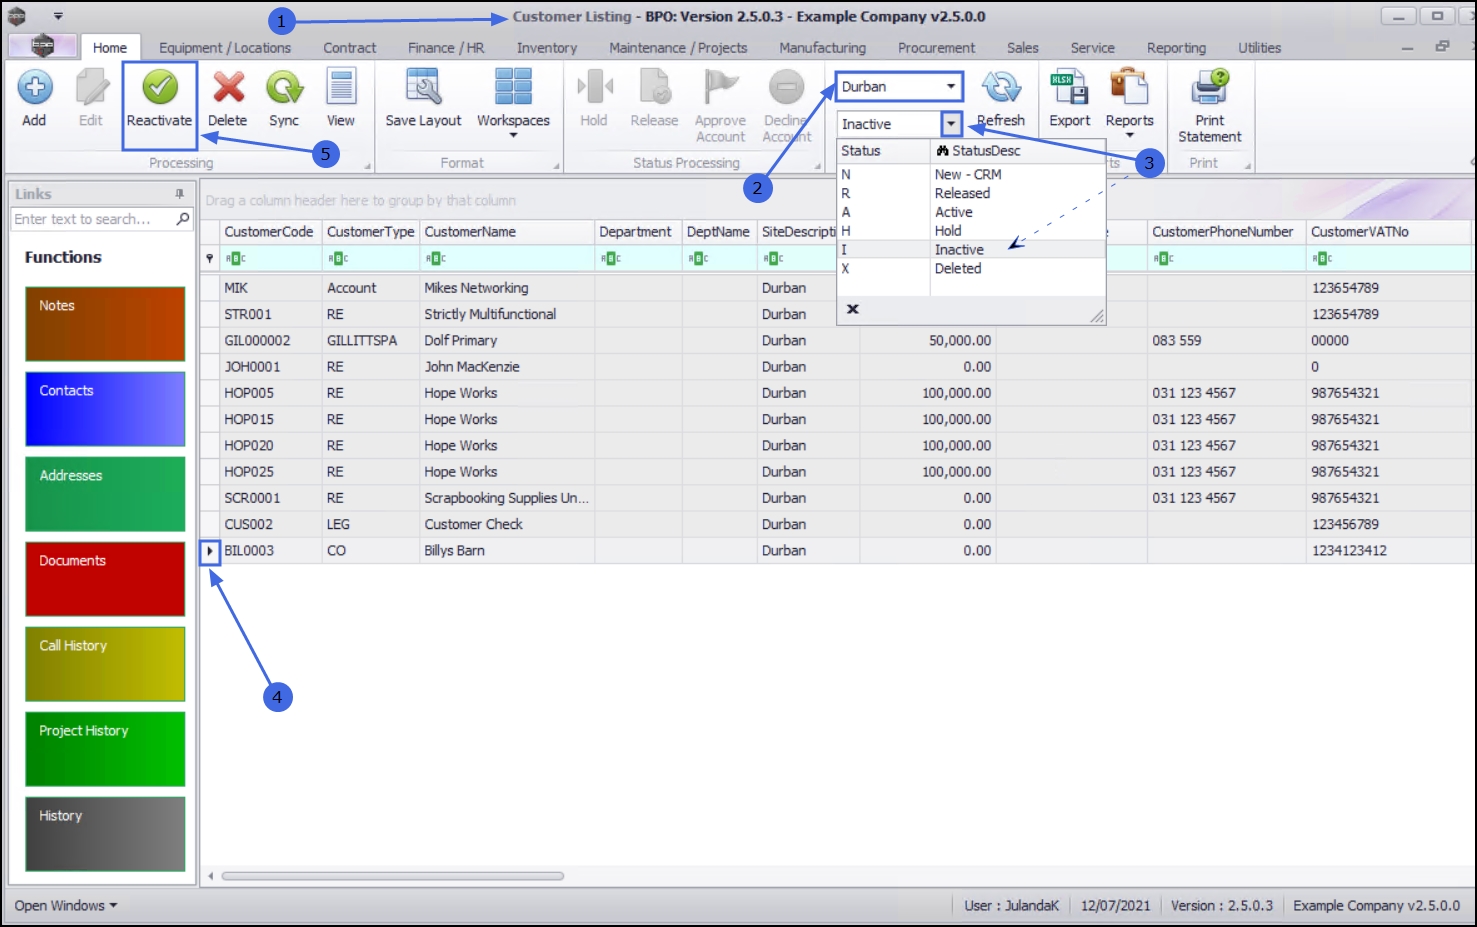Click the Hold status icon

[x=594, y=88]
